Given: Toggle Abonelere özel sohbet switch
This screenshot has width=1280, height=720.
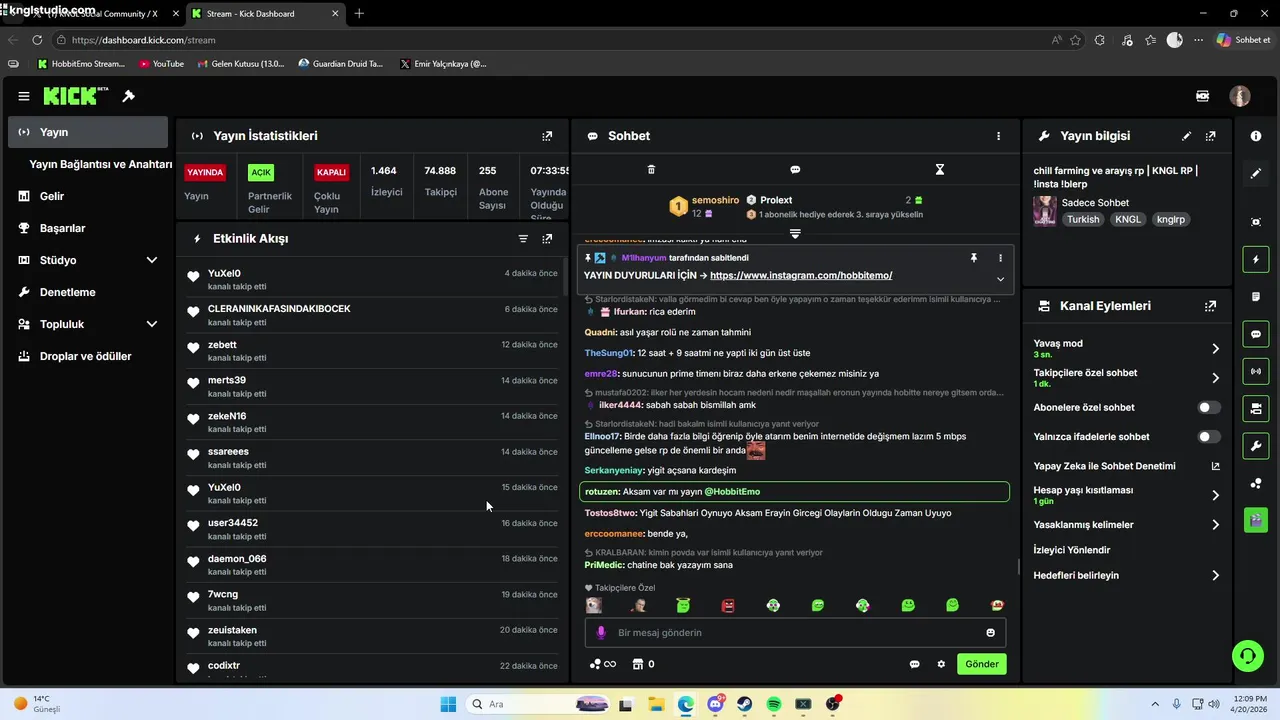Looking at the screenshot, I should (1209, 408).
